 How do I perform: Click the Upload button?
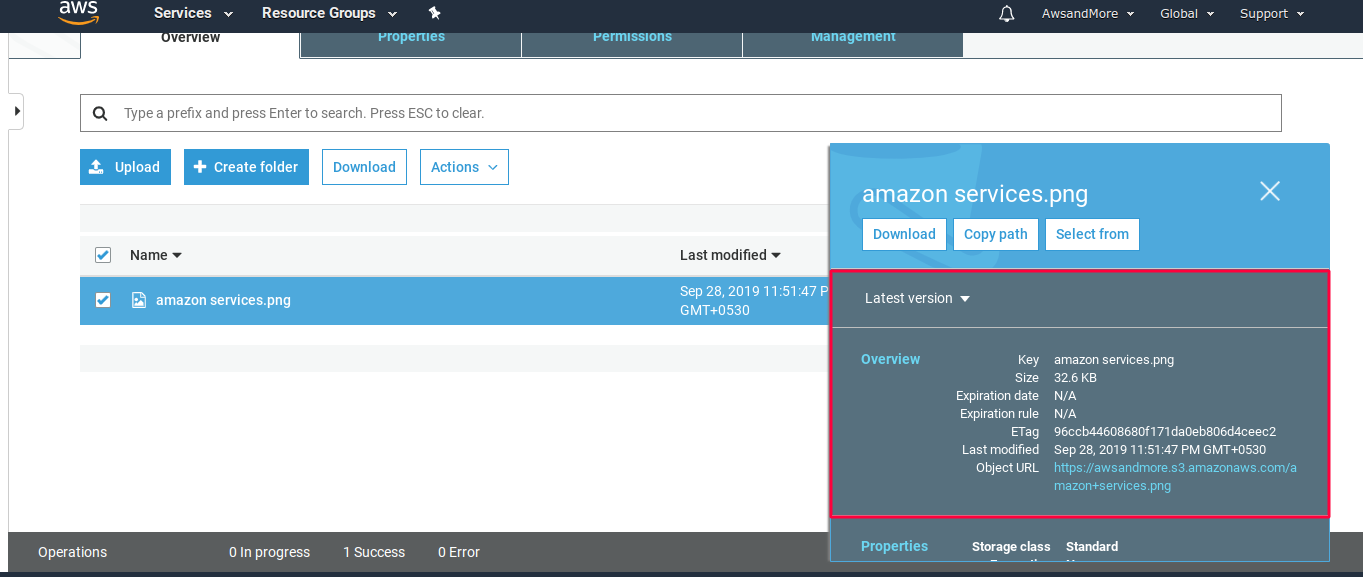(x=126, y=167)
